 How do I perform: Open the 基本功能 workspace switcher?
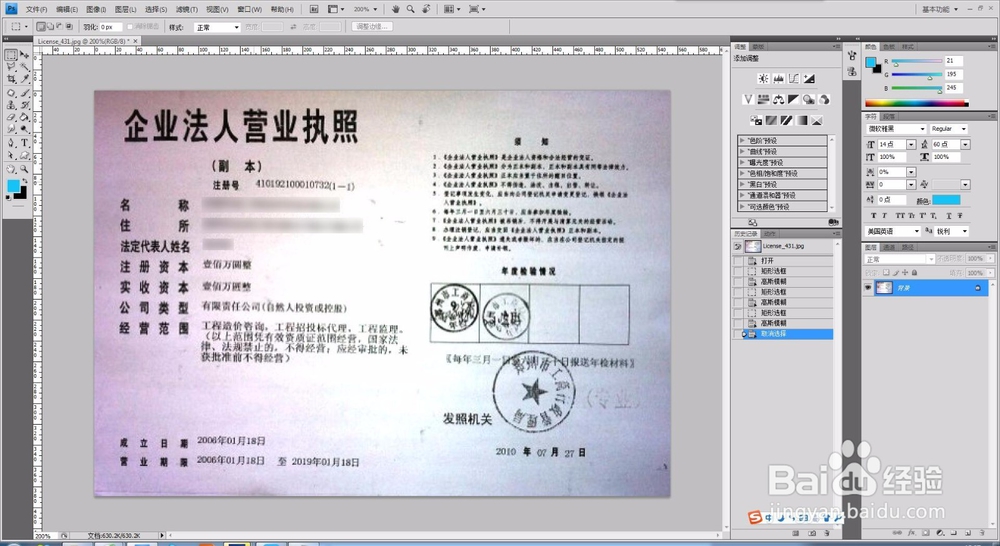pos(939,9)
